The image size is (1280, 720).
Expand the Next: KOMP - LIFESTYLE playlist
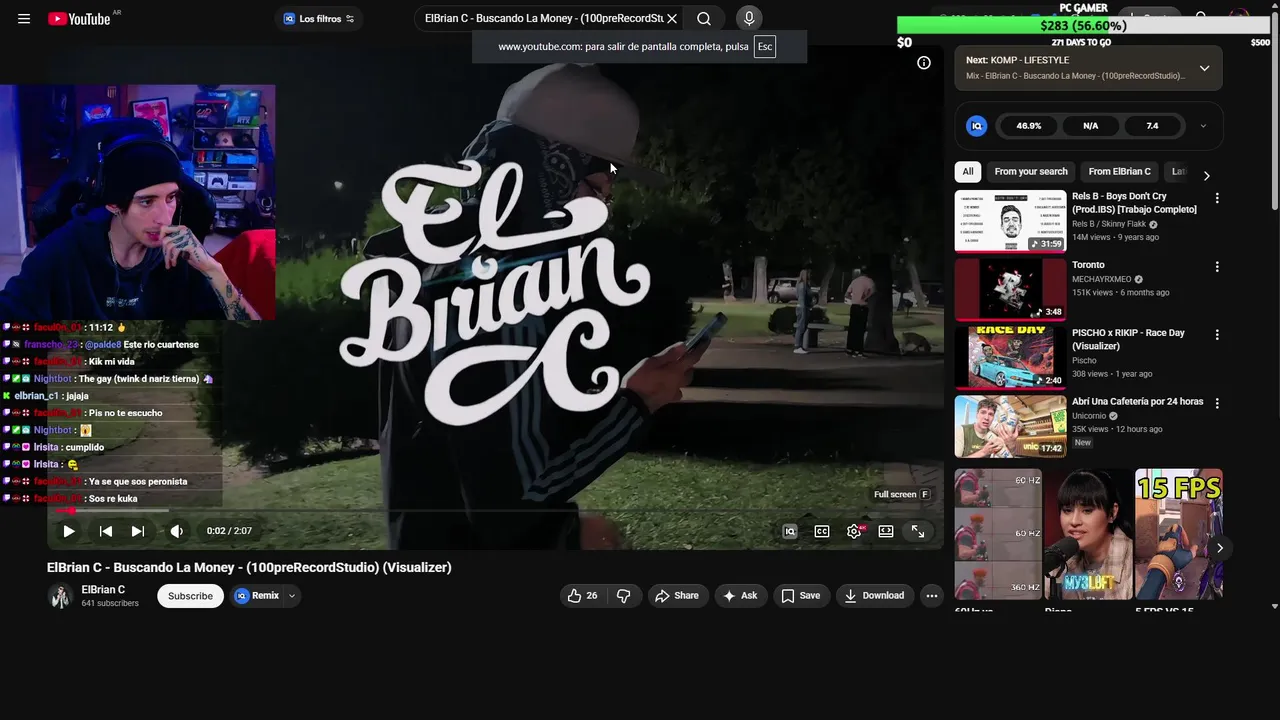(1204, 68)
